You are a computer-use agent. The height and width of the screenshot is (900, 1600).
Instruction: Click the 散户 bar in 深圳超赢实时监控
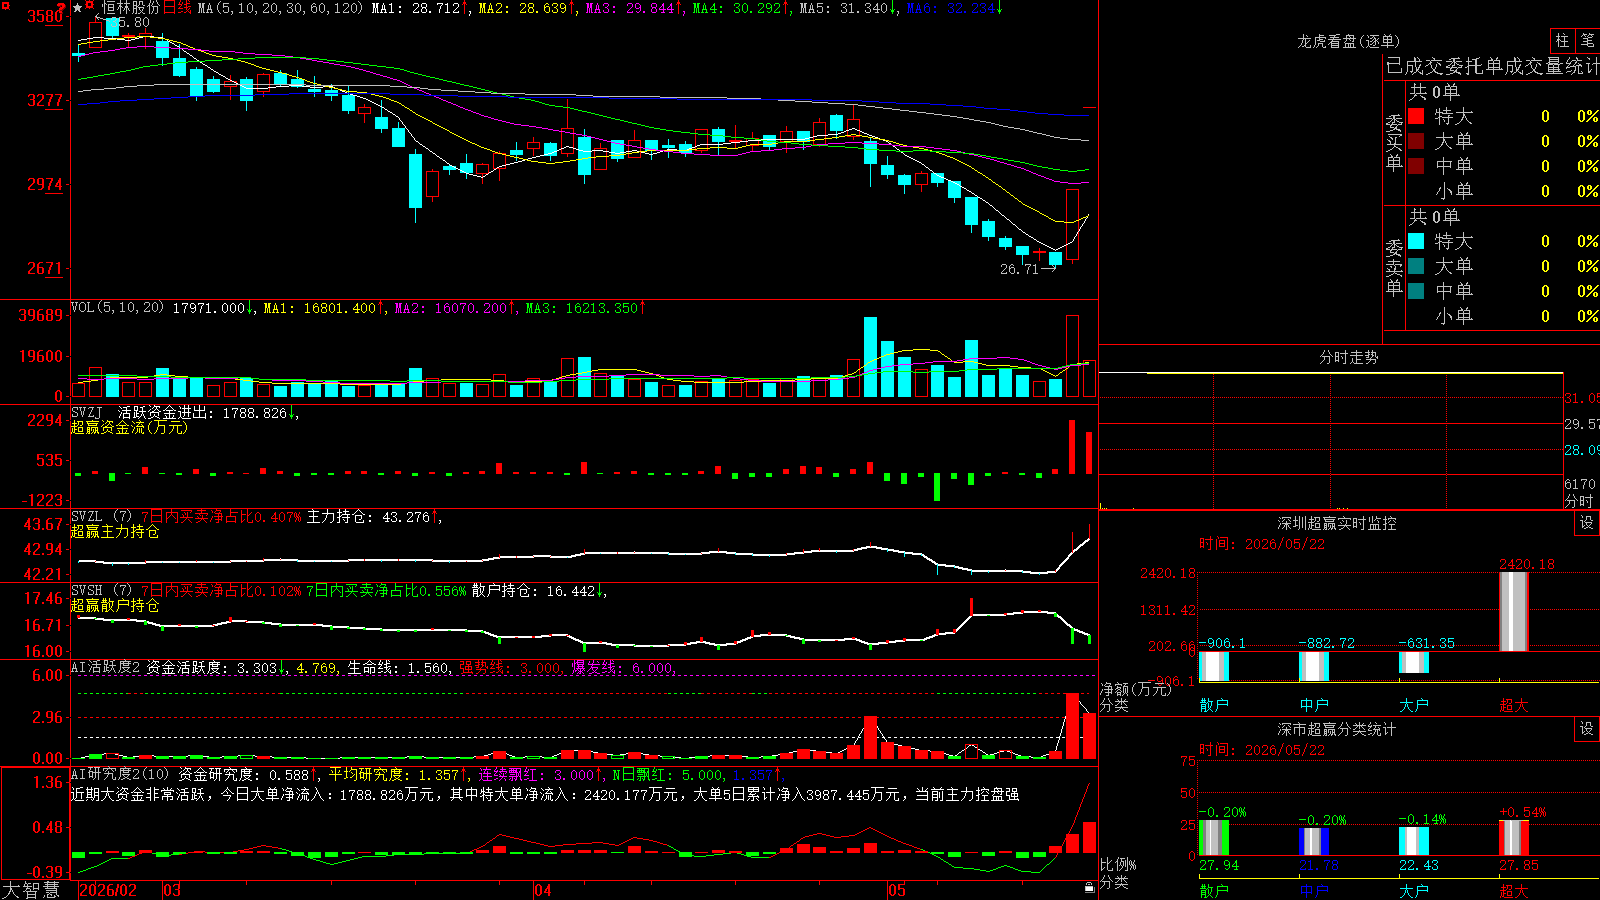(1214, 666)
